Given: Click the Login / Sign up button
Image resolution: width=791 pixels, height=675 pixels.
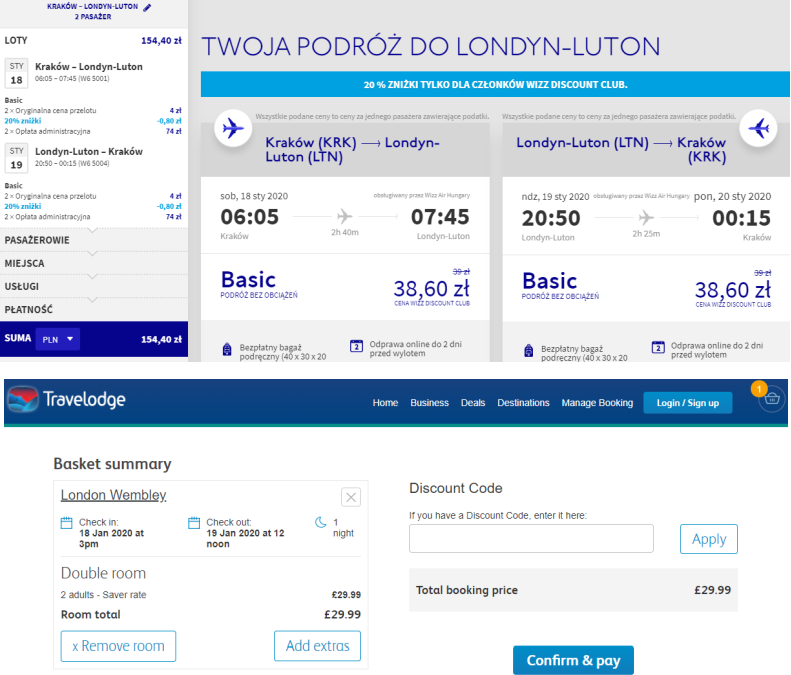Looking at the screenshot, I should tap(688, 403).
